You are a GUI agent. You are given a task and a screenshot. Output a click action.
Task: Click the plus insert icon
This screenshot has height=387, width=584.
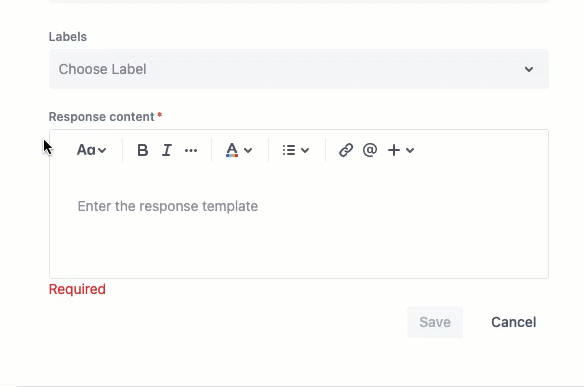click(394, 150)
